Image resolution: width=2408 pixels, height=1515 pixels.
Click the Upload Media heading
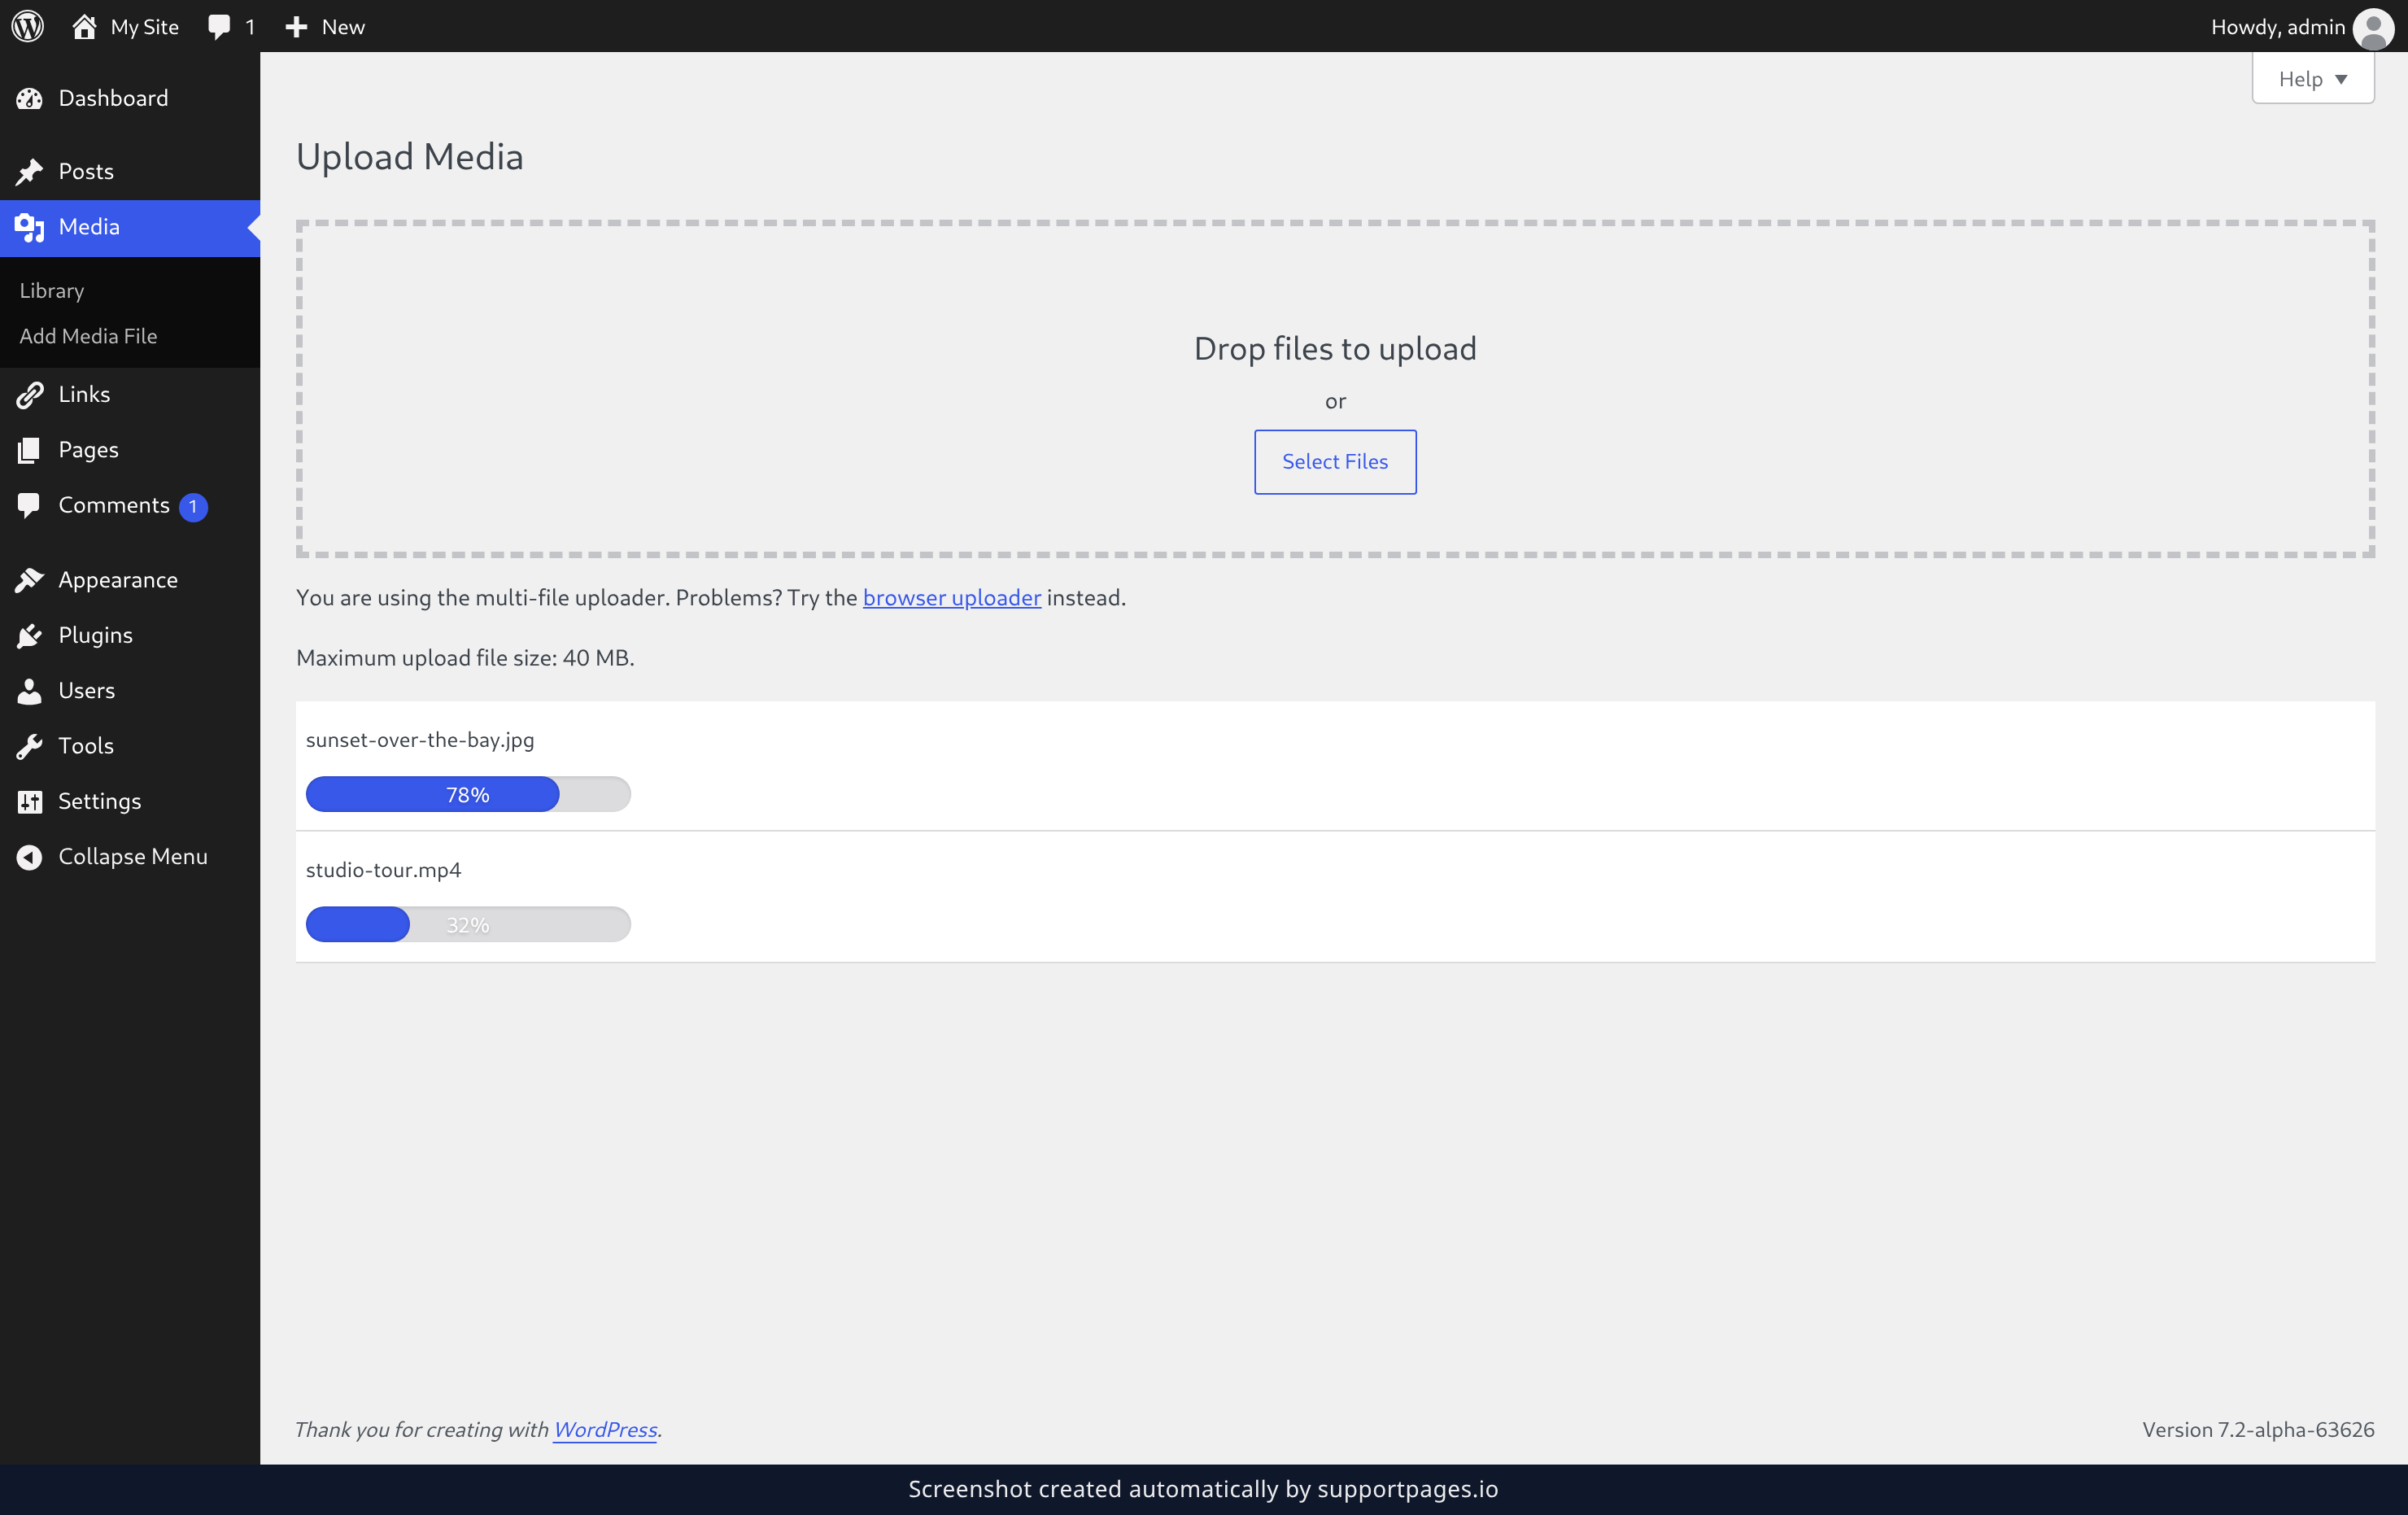(x=410, y=157)
